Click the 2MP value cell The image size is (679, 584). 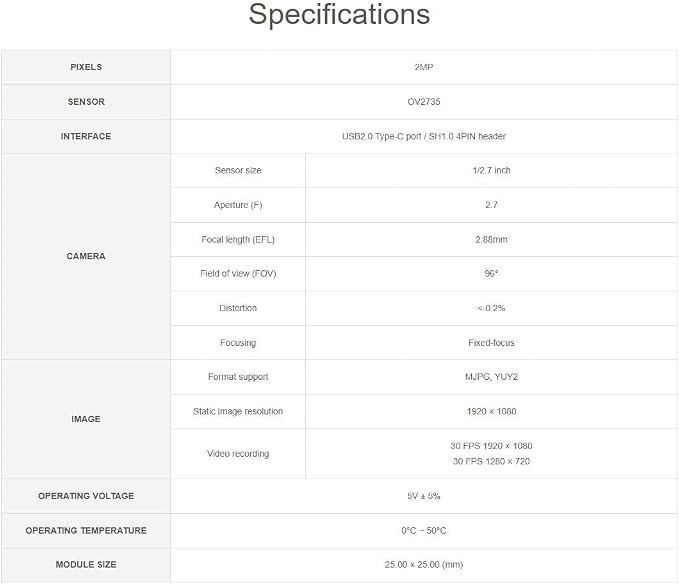click(424, 67)
